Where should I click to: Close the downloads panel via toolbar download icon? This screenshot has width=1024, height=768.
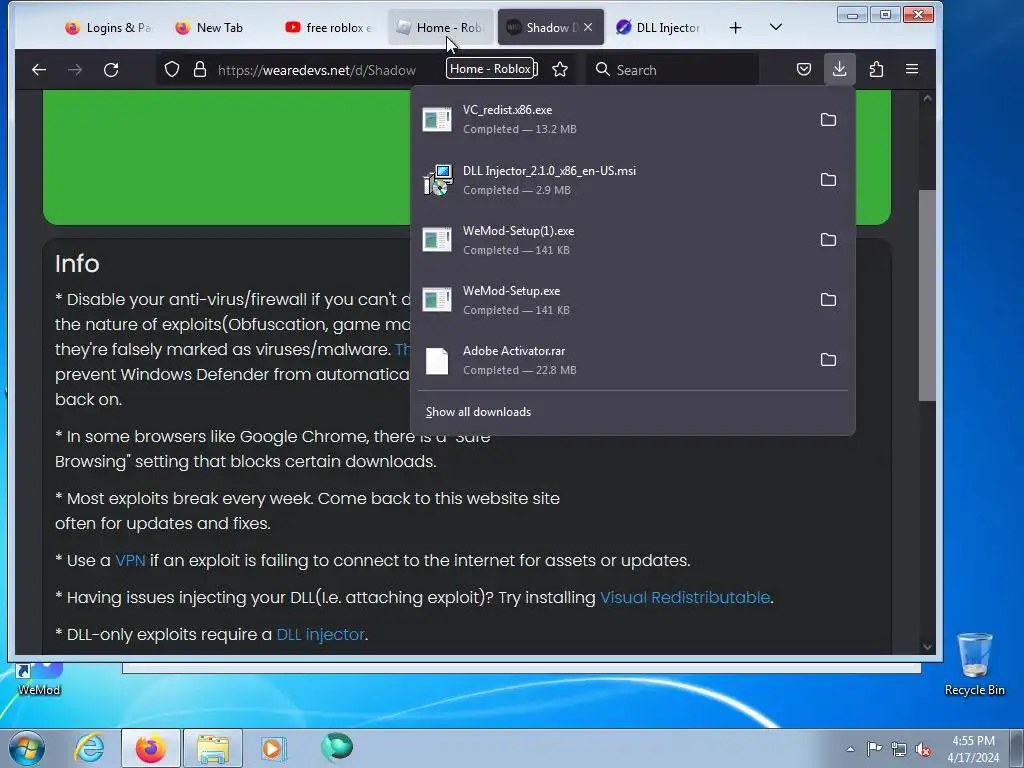click(840, 69)
